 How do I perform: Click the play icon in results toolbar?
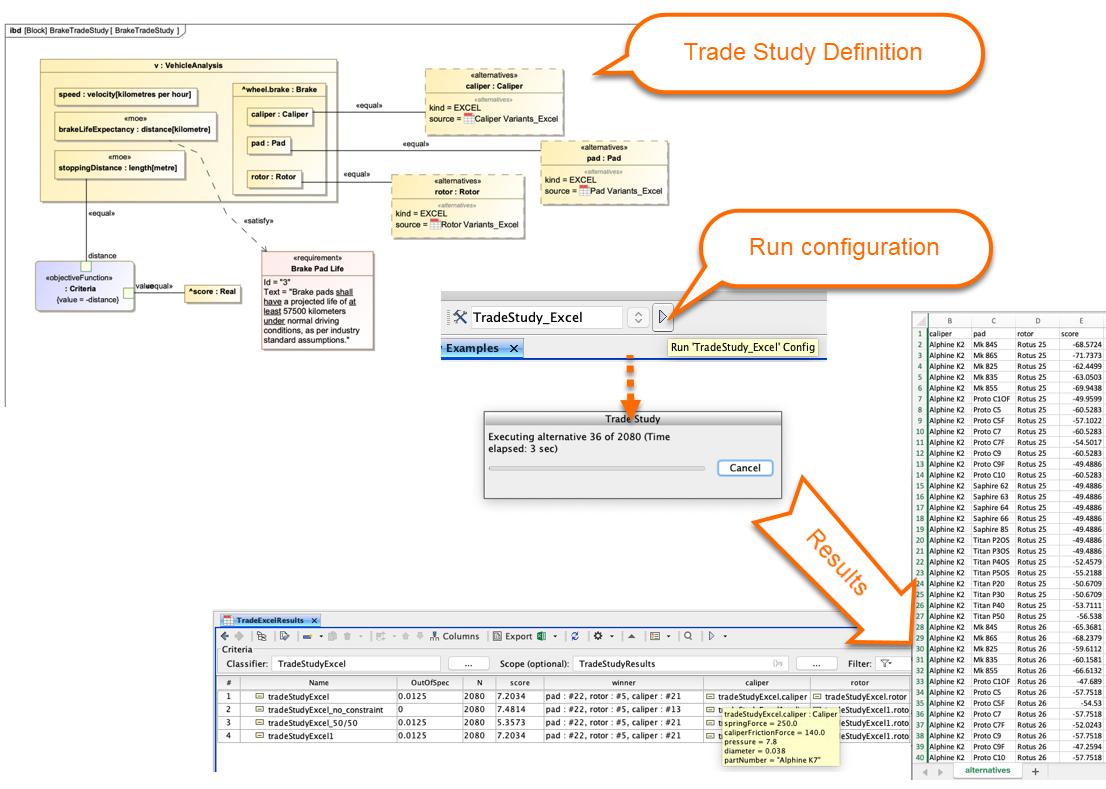coord(711,636)
